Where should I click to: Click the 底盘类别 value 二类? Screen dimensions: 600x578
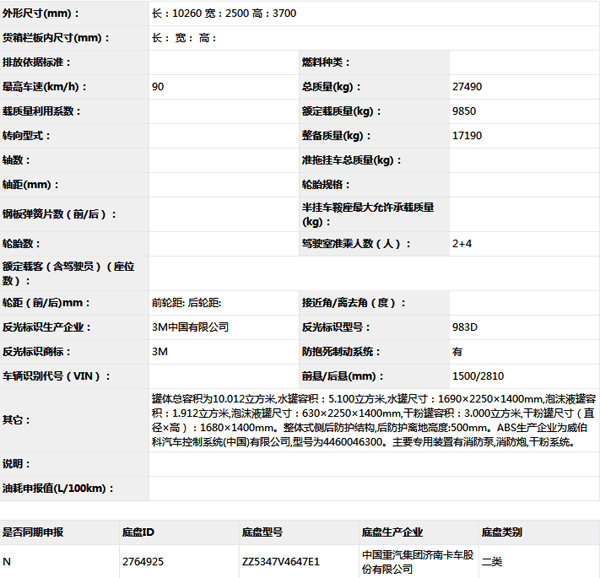[494, 561]
